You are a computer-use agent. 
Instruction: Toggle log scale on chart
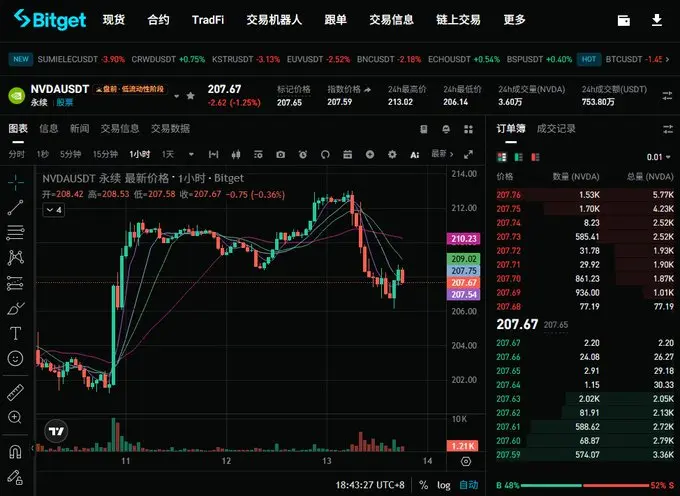click(444, 485)
